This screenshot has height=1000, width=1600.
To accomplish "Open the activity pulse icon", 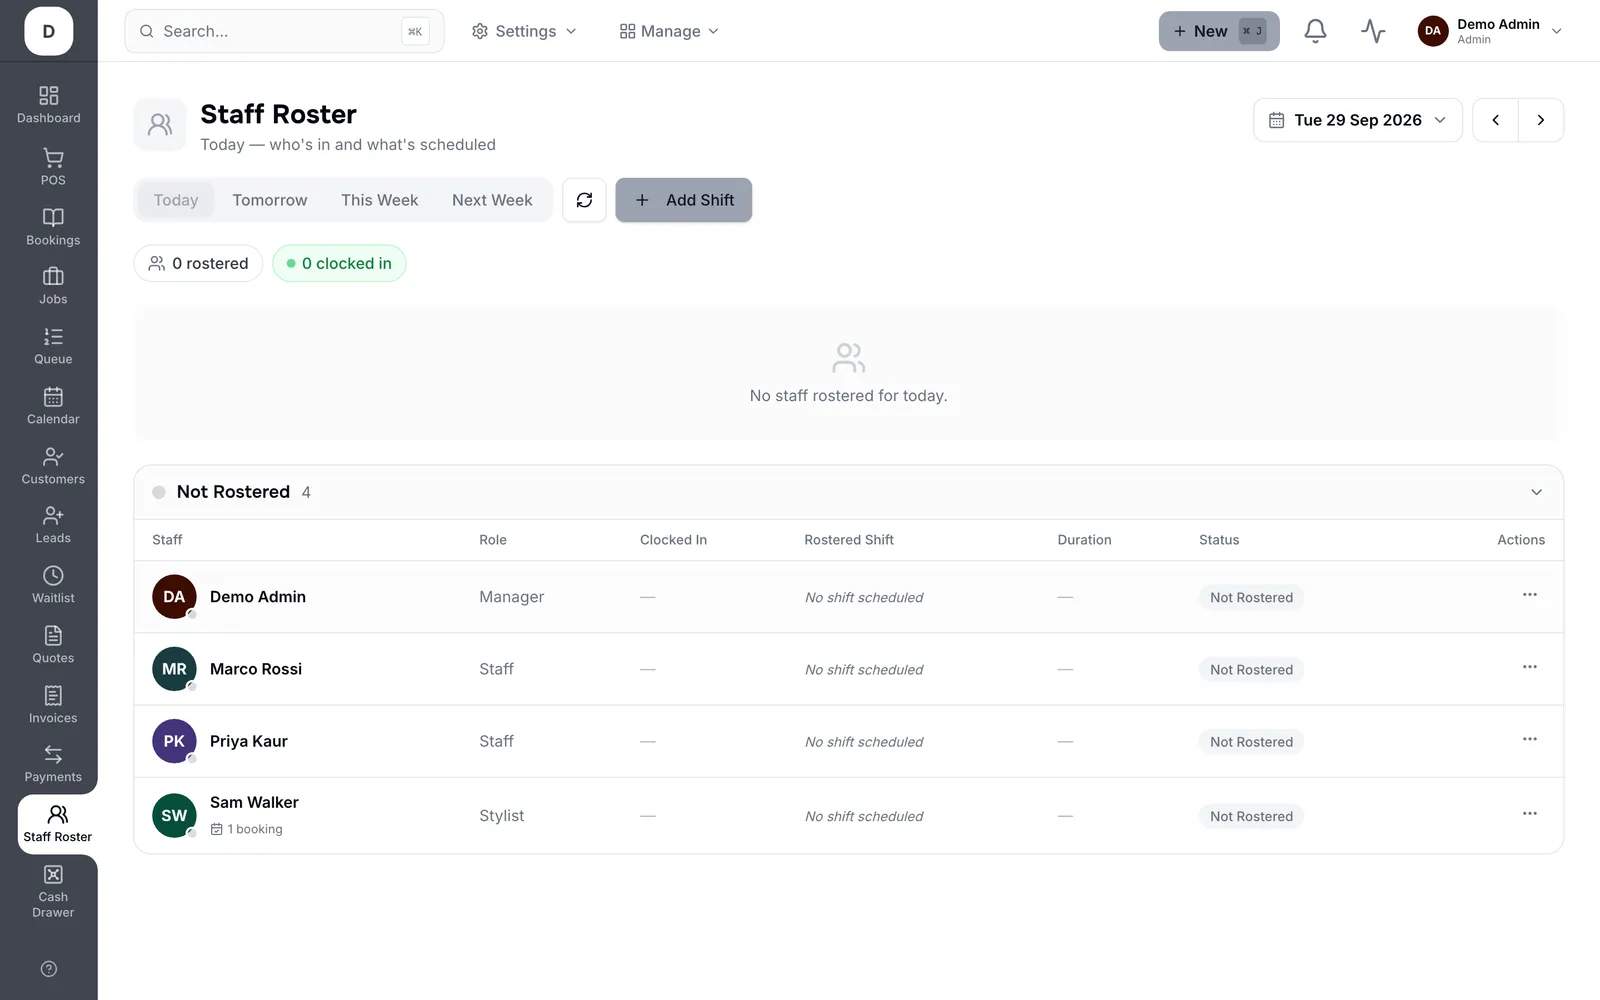I will [1373, 31].
